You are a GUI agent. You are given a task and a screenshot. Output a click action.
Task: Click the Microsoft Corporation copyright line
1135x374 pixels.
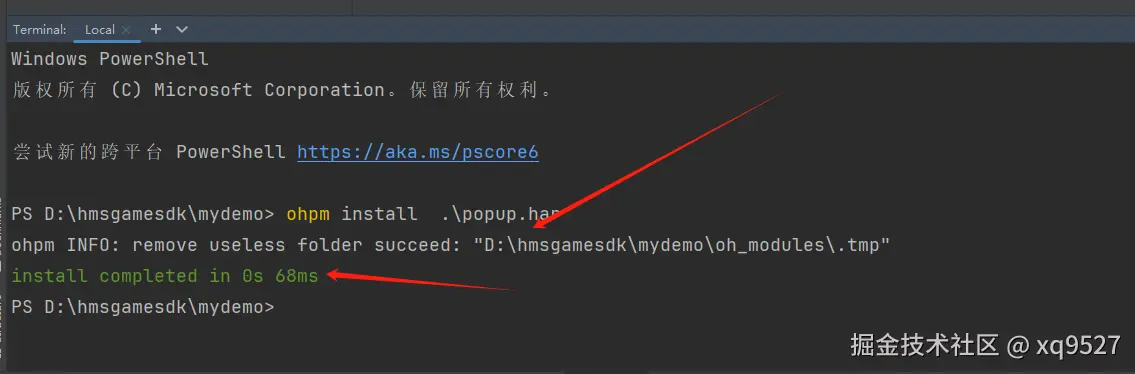pos(282,90)
